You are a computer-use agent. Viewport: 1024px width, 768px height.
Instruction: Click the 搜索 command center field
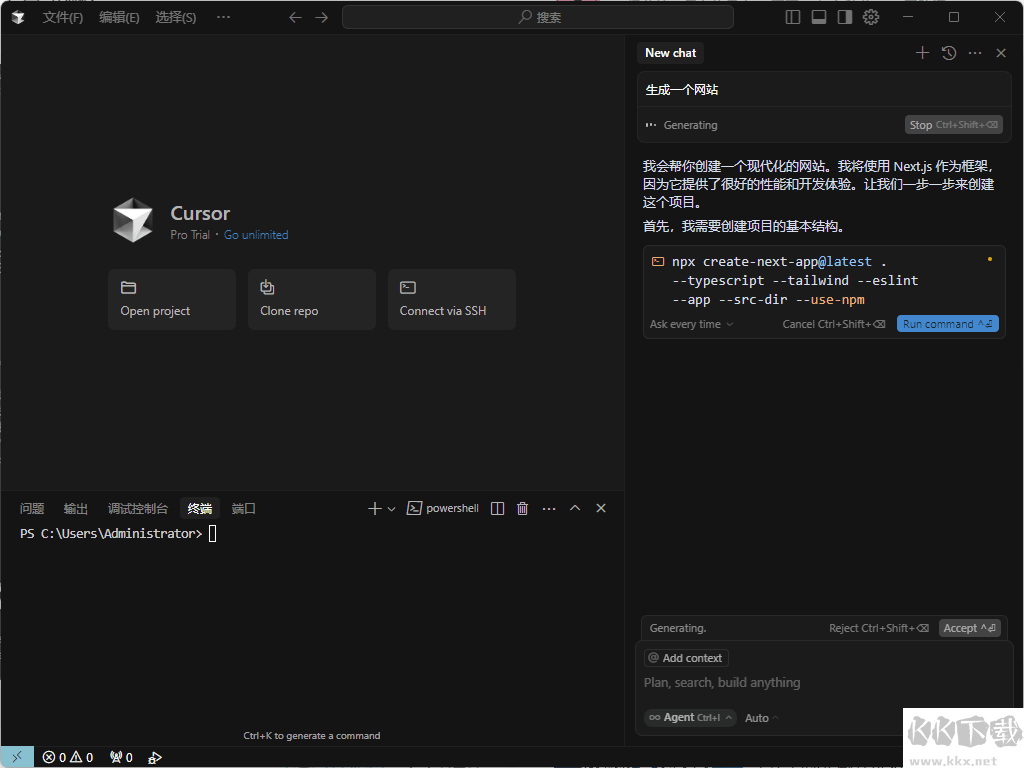[537, 18]
